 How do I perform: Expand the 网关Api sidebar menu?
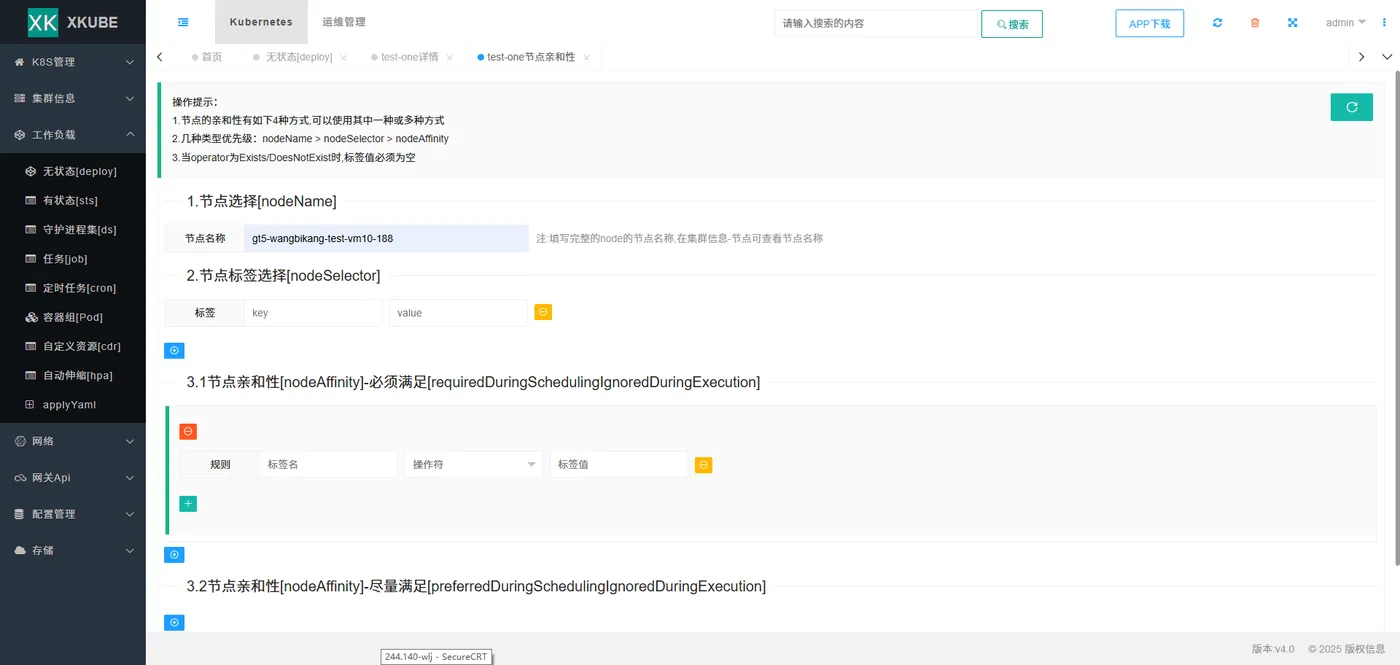73,477
